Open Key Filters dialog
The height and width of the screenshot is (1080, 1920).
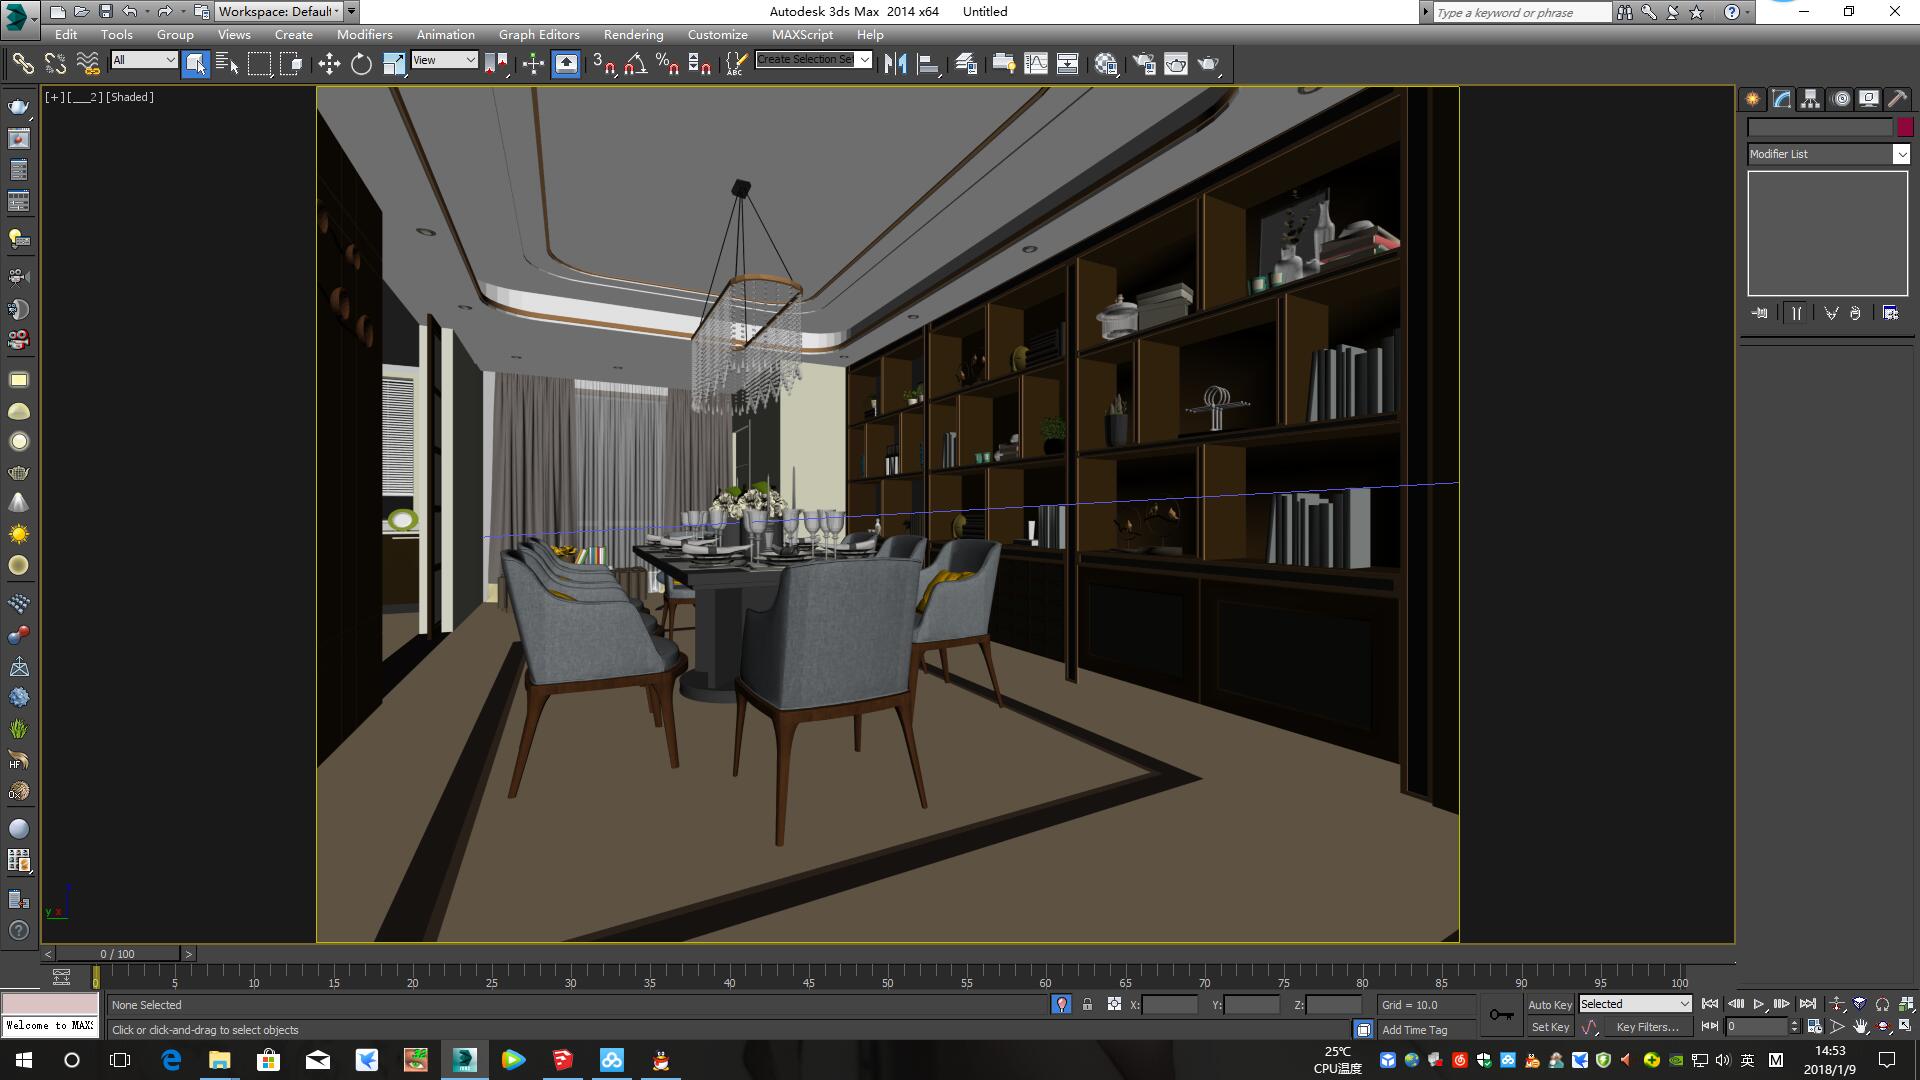pos(1647,1027)
